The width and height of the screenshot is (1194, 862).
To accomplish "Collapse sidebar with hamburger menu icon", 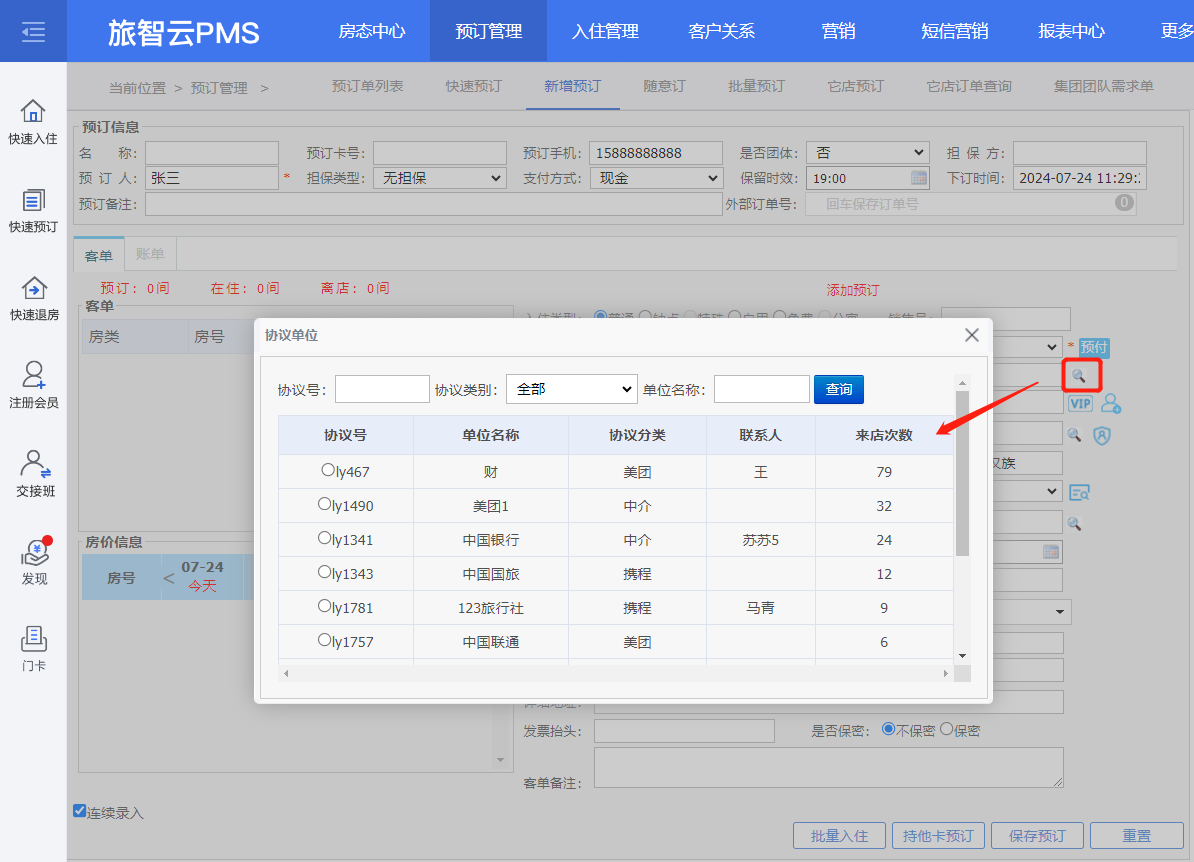I will coord(33,31).
